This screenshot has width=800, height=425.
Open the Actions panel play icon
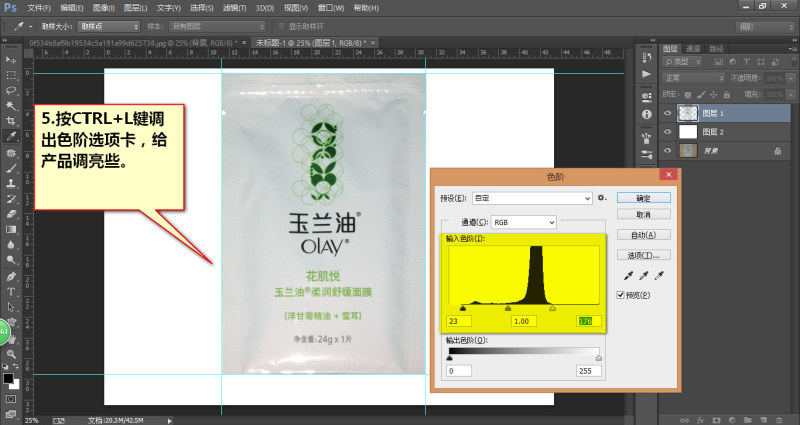647,74
